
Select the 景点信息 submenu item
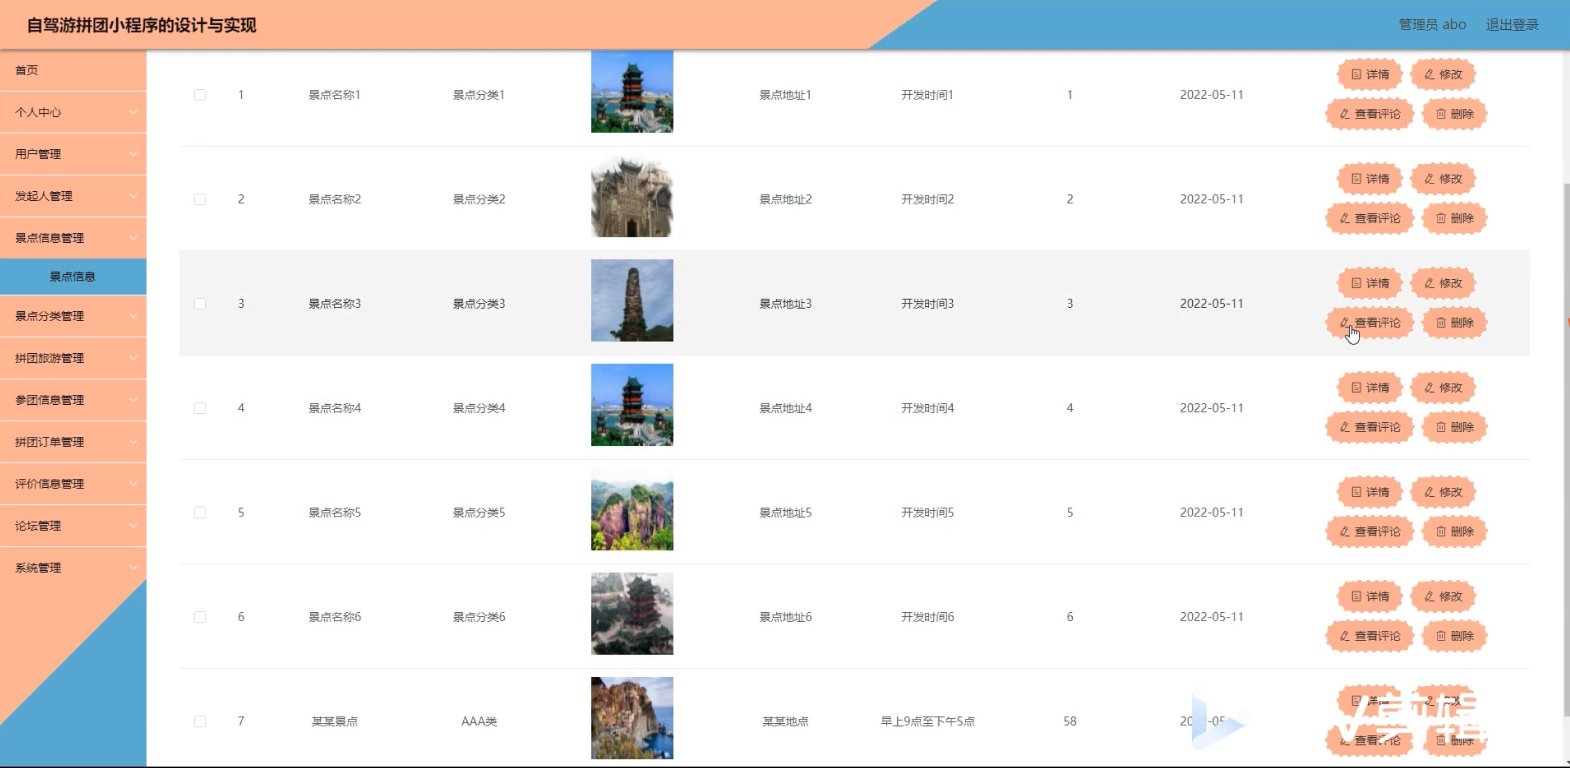coord(73,277)
